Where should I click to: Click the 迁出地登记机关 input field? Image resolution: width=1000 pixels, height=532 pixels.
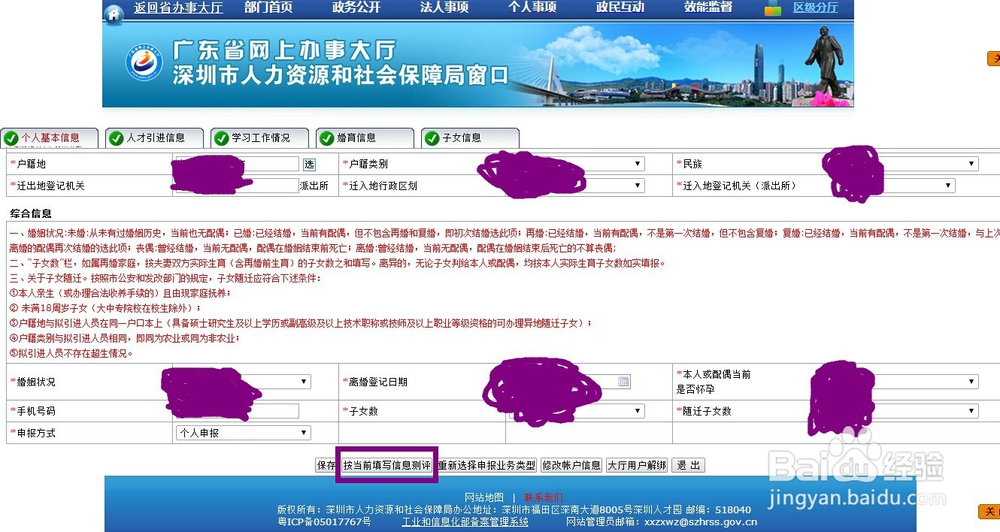pyautogui.click(x=237, y=186)
